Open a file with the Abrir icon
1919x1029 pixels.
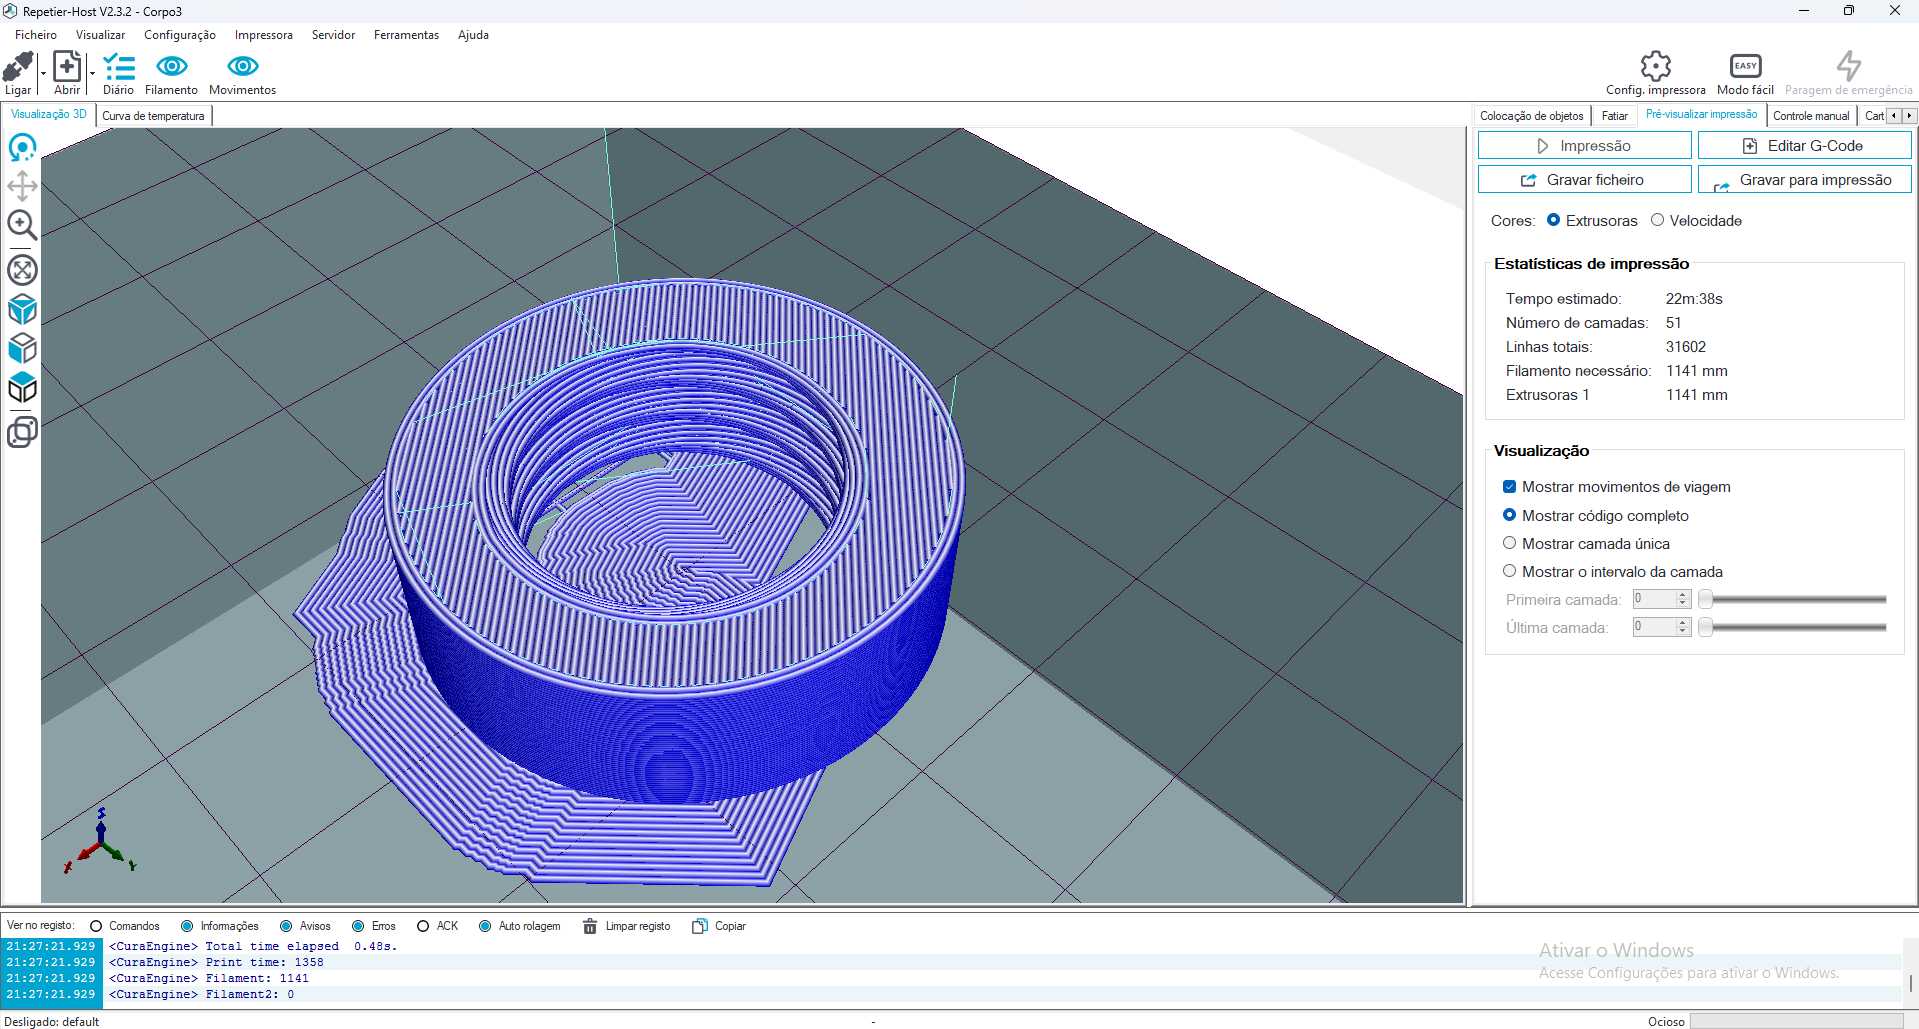tap(67, 67)
